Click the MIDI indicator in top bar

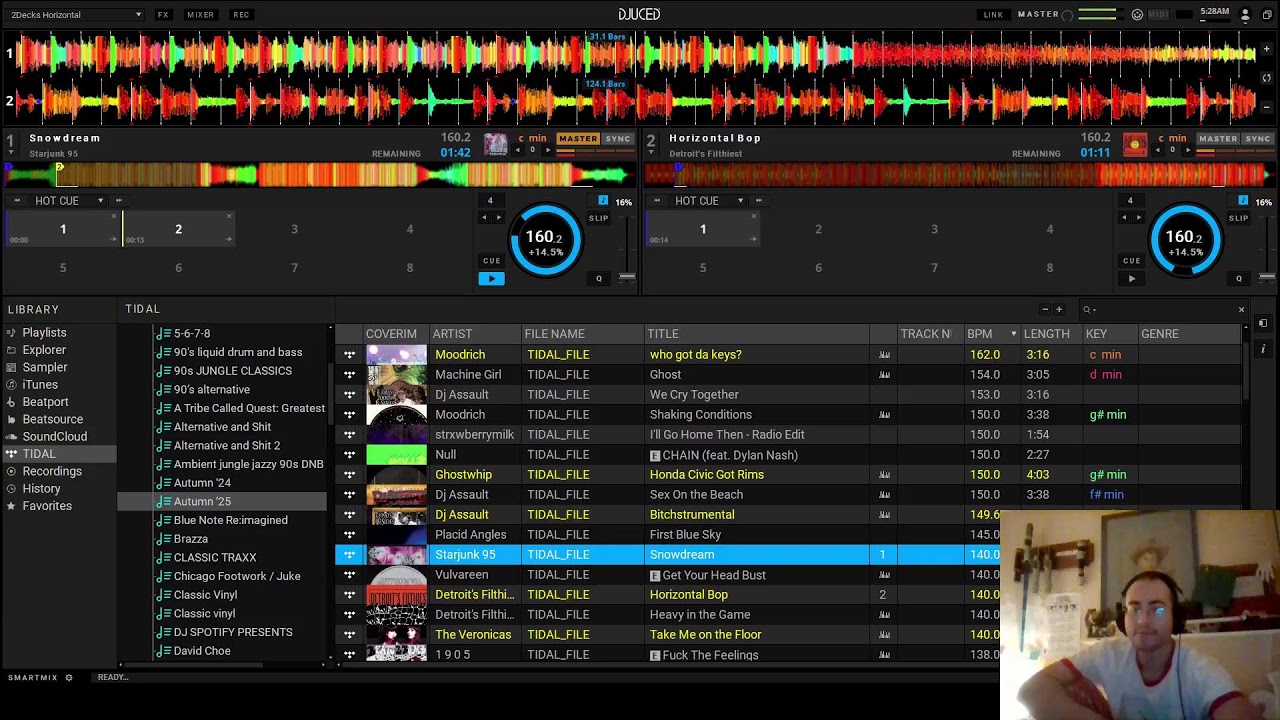coord(1158,15)
